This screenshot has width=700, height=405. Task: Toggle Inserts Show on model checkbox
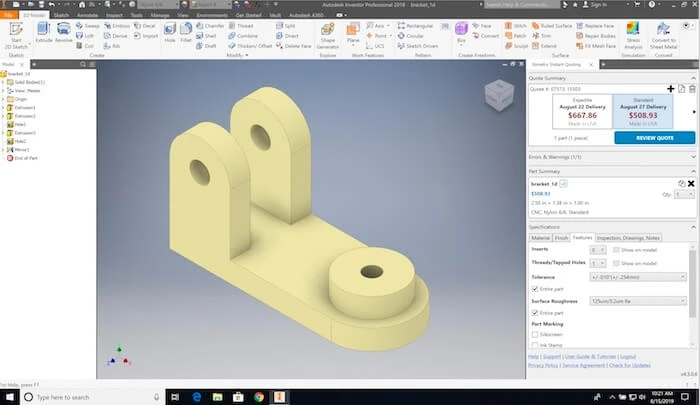(616, 250)
